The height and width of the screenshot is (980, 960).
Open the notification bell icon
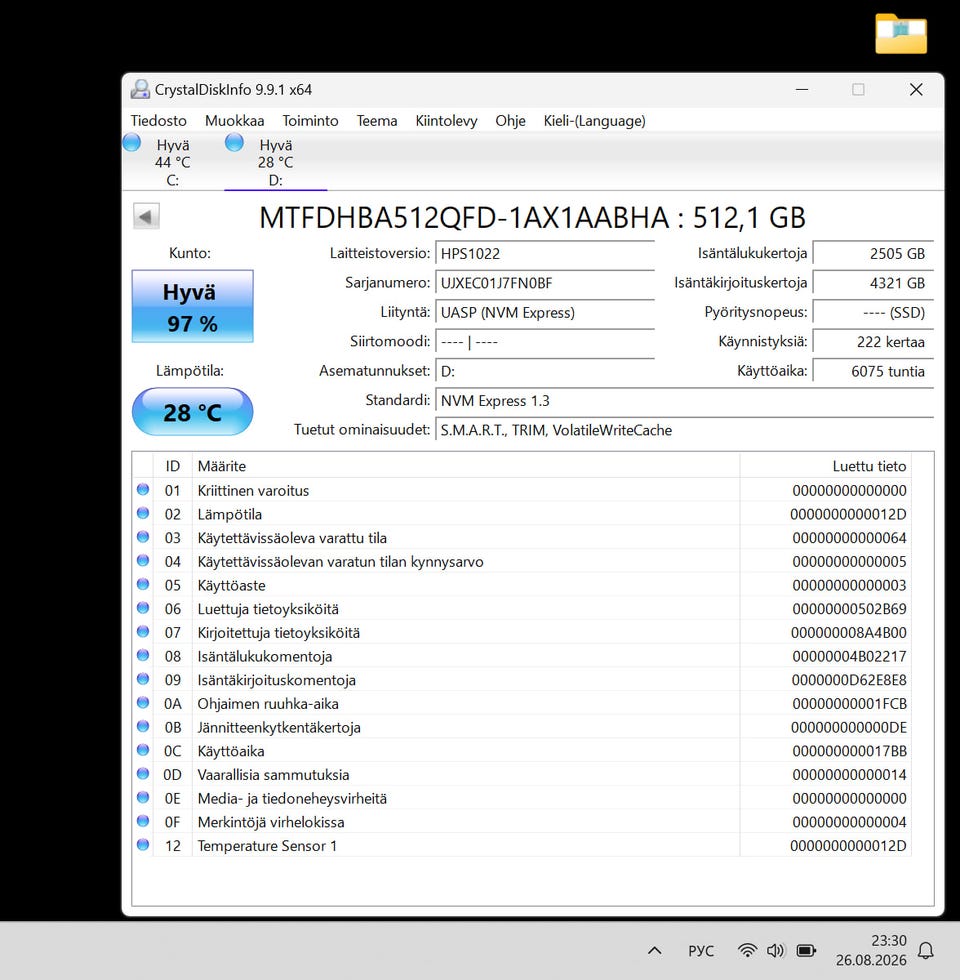coord(926,951)
